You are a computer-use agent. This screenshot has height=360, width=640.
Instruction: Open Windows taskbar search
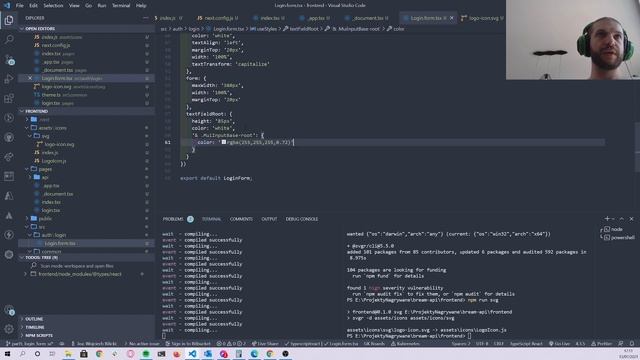(22, 354)
